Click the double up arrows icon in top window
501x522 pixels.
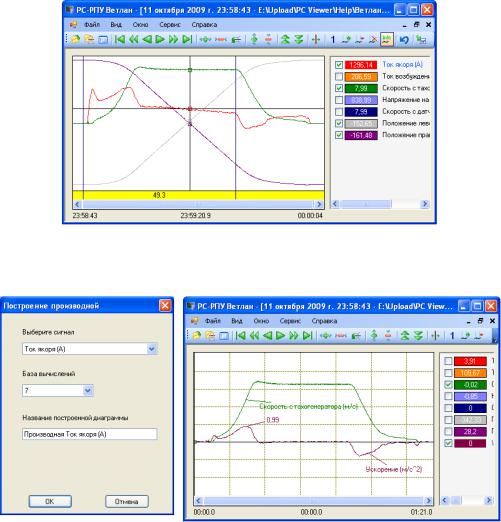click(x=285, y=39)
